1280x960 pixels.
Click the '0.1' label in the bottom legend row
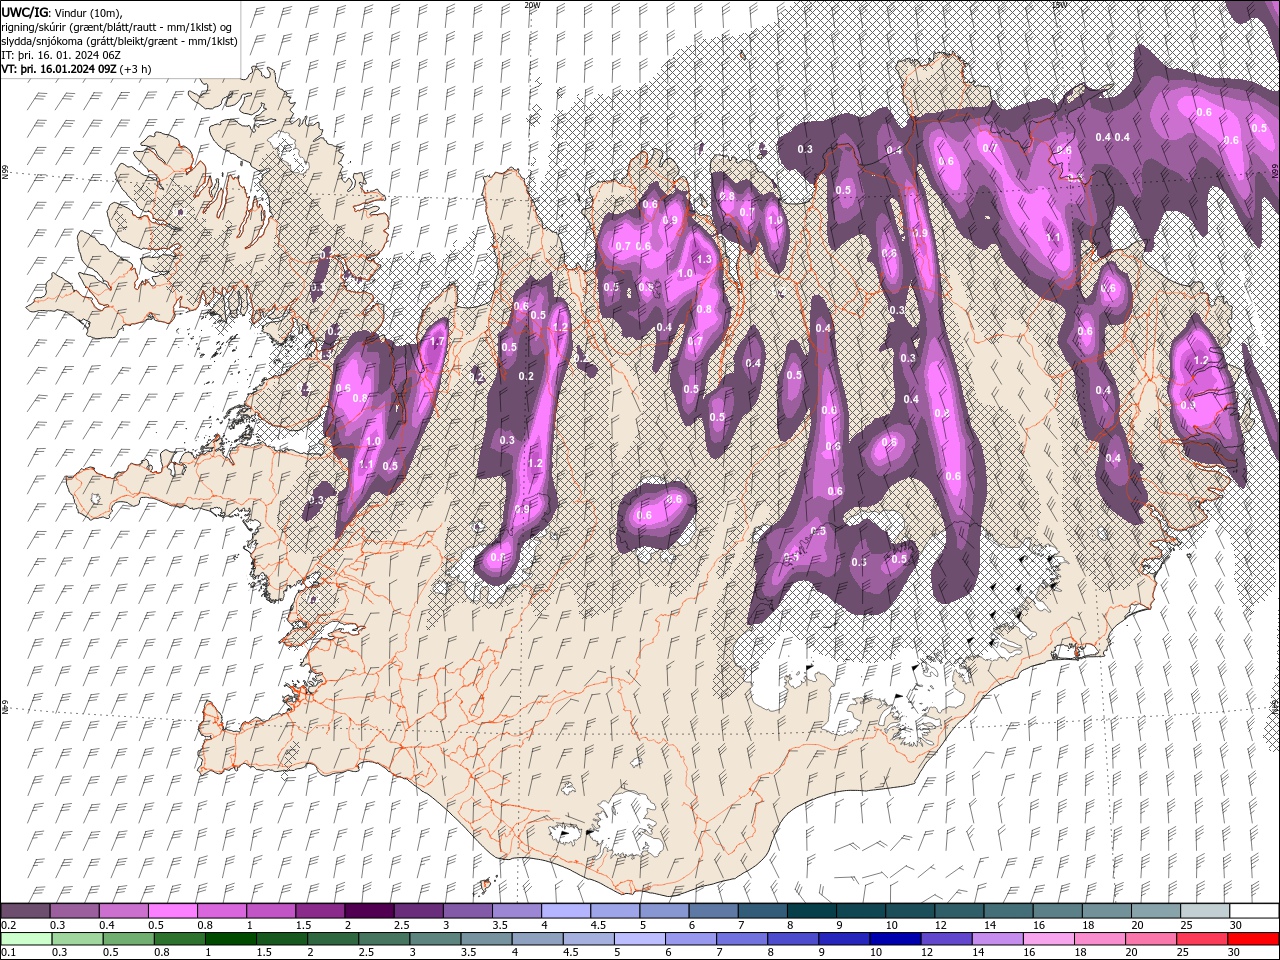(9, 952)
